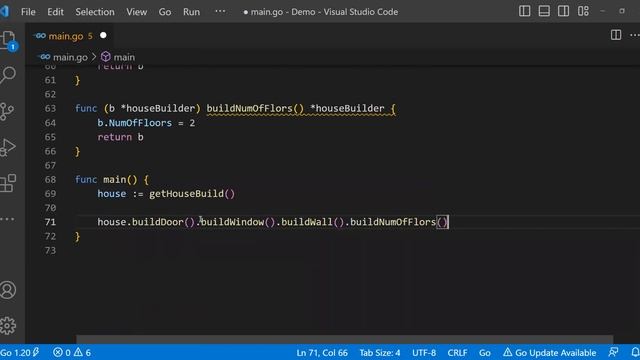Select UTF-8 encoding in status bar
This screenshot has height=360, width=640.
click(424, 352)
